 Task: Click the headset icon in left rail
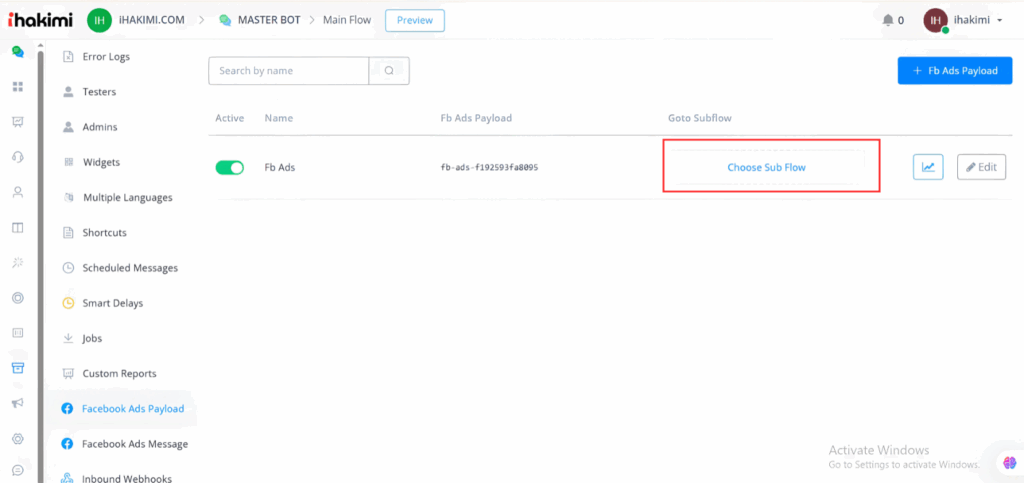pos(17,157)
